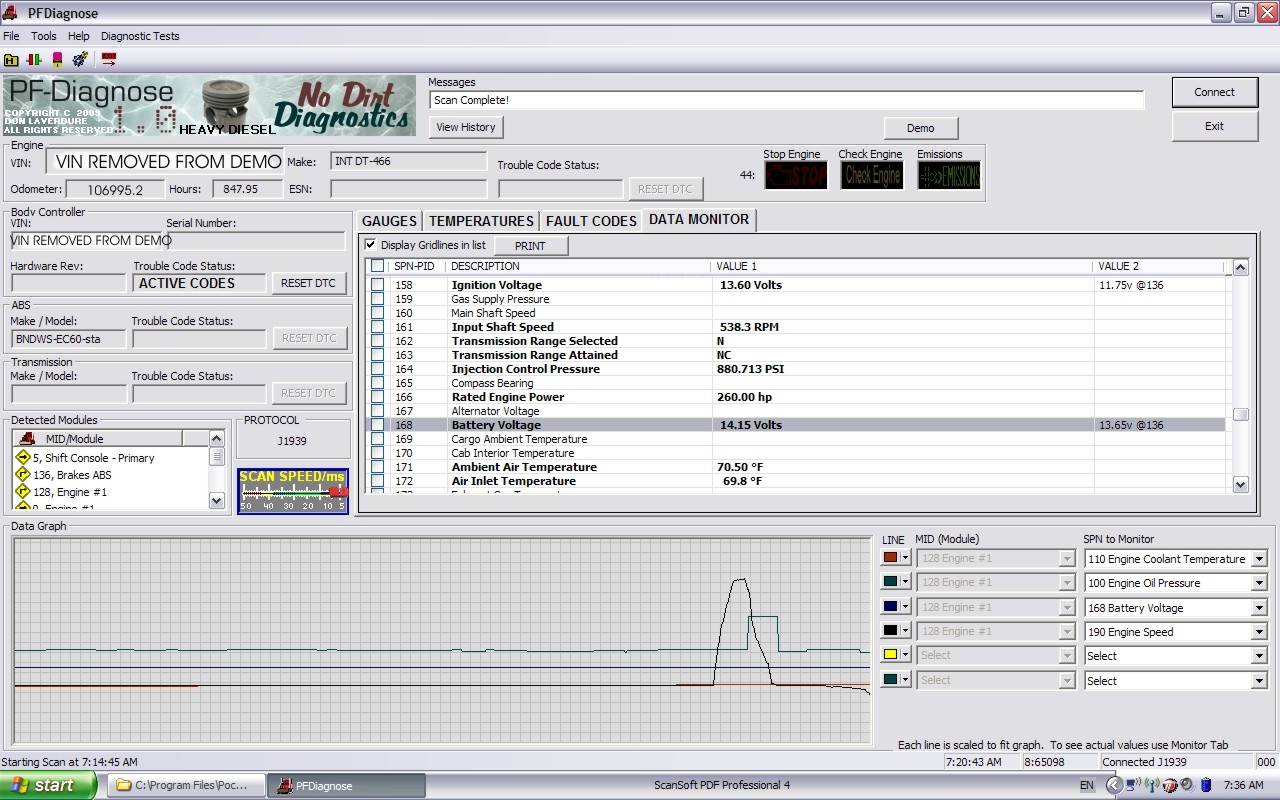
Task: Open the Windows Start menu
Action: tap(49, 785)
